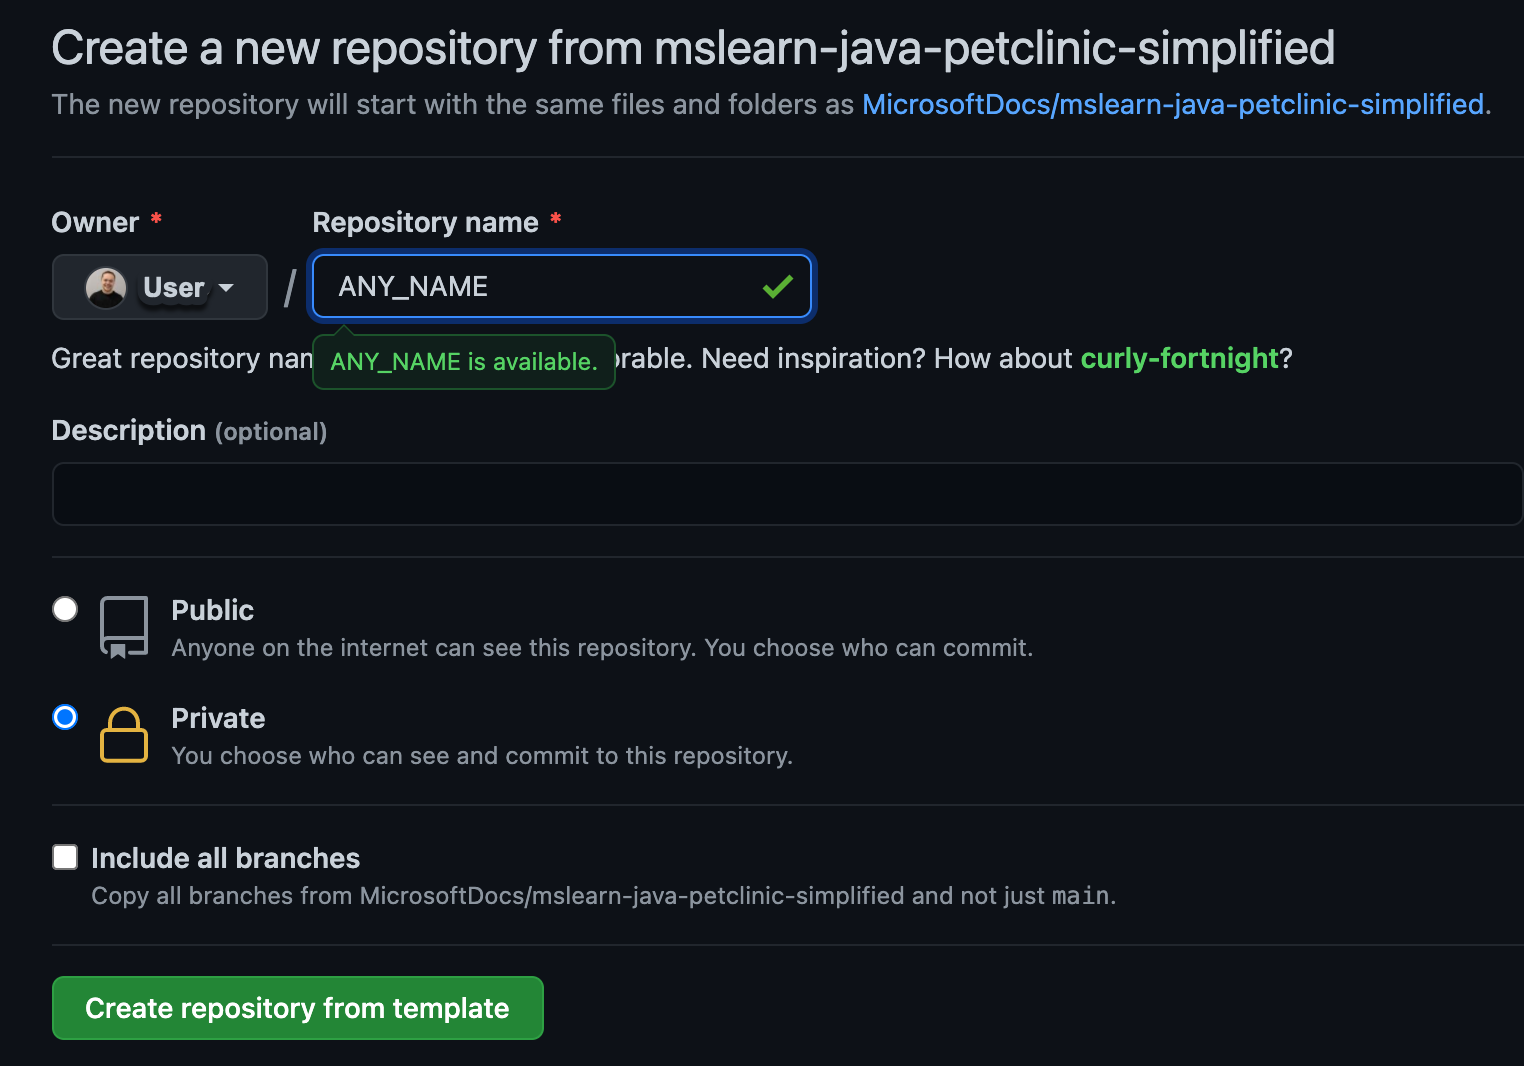Click the User name text in owner selector
The height and width of the screenshot is (1066, 1524).
(173, 287)
